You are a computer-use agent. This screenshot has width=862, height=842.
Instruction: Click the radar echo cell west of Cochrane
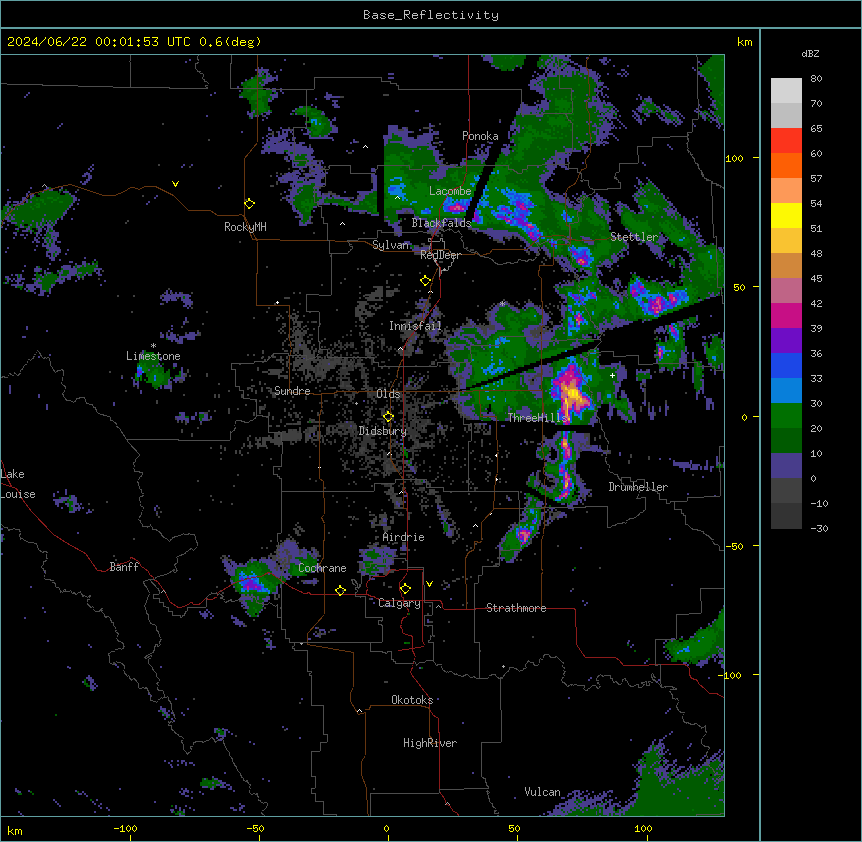[252, 584]
